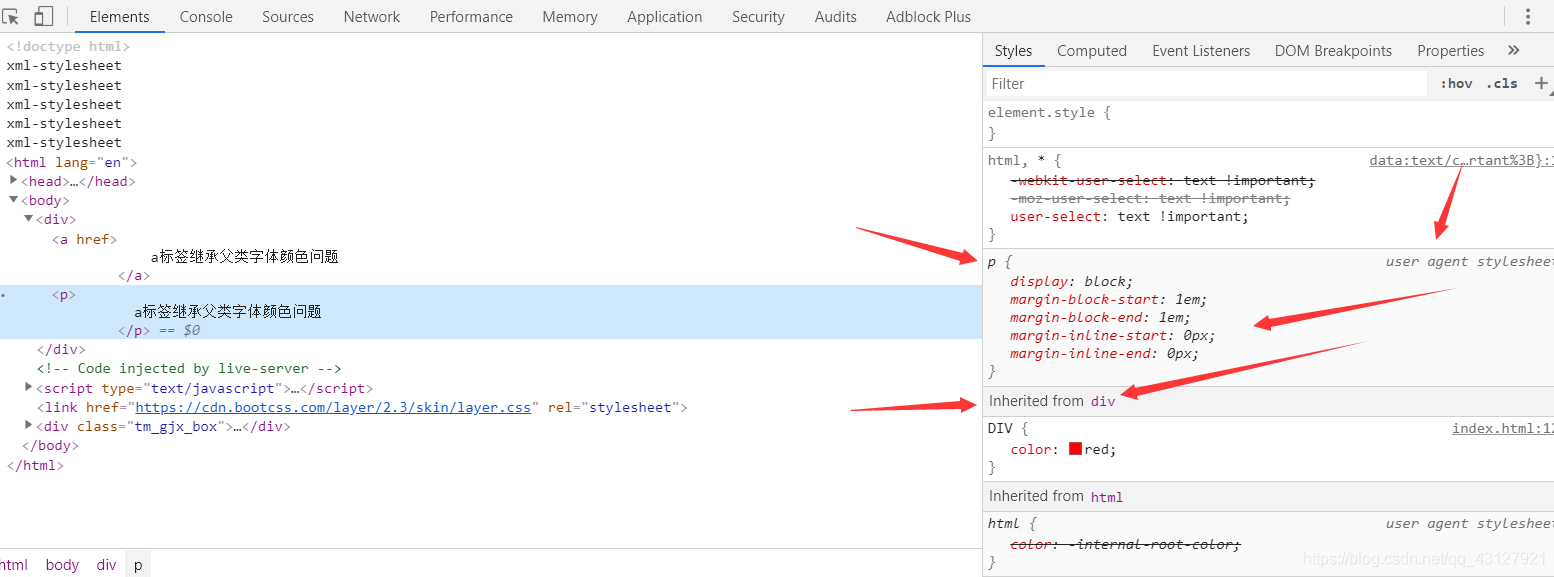
Task: Select the body breadcrumb item
Action: click(x=62, y=564)
